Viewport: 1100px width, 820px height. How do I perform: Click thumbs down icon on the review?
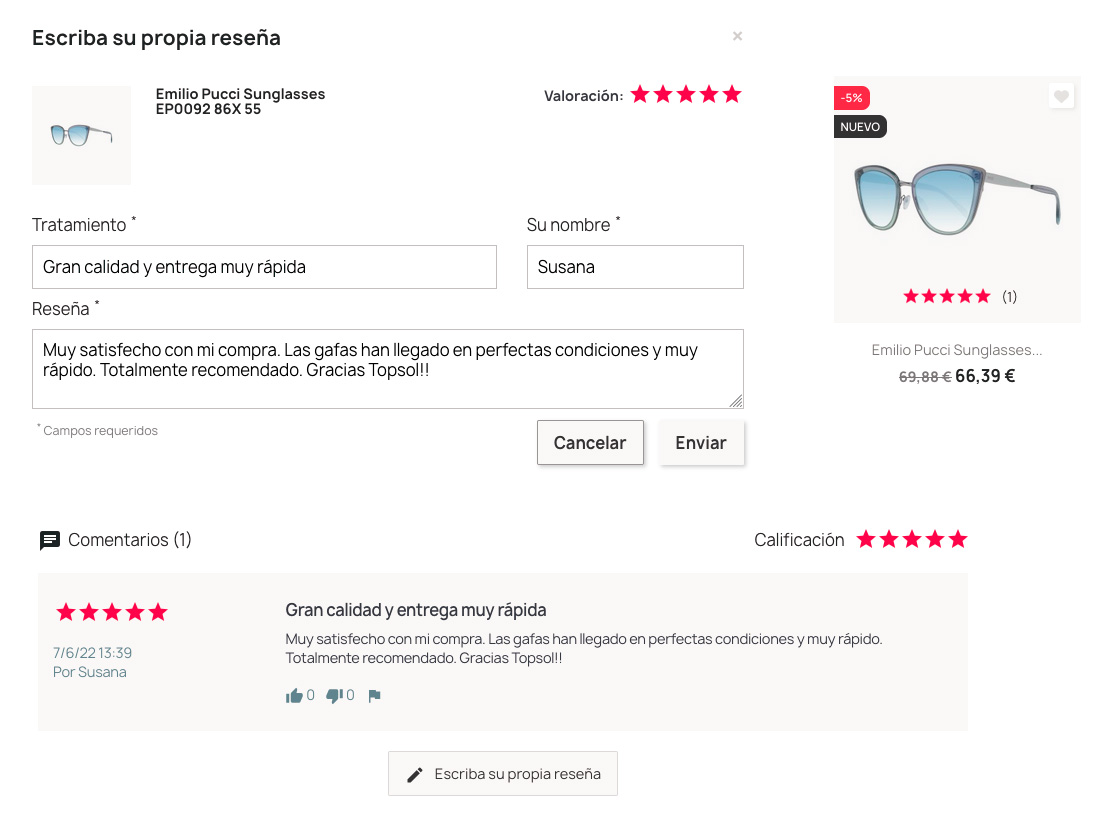click(x=334, y=695)
